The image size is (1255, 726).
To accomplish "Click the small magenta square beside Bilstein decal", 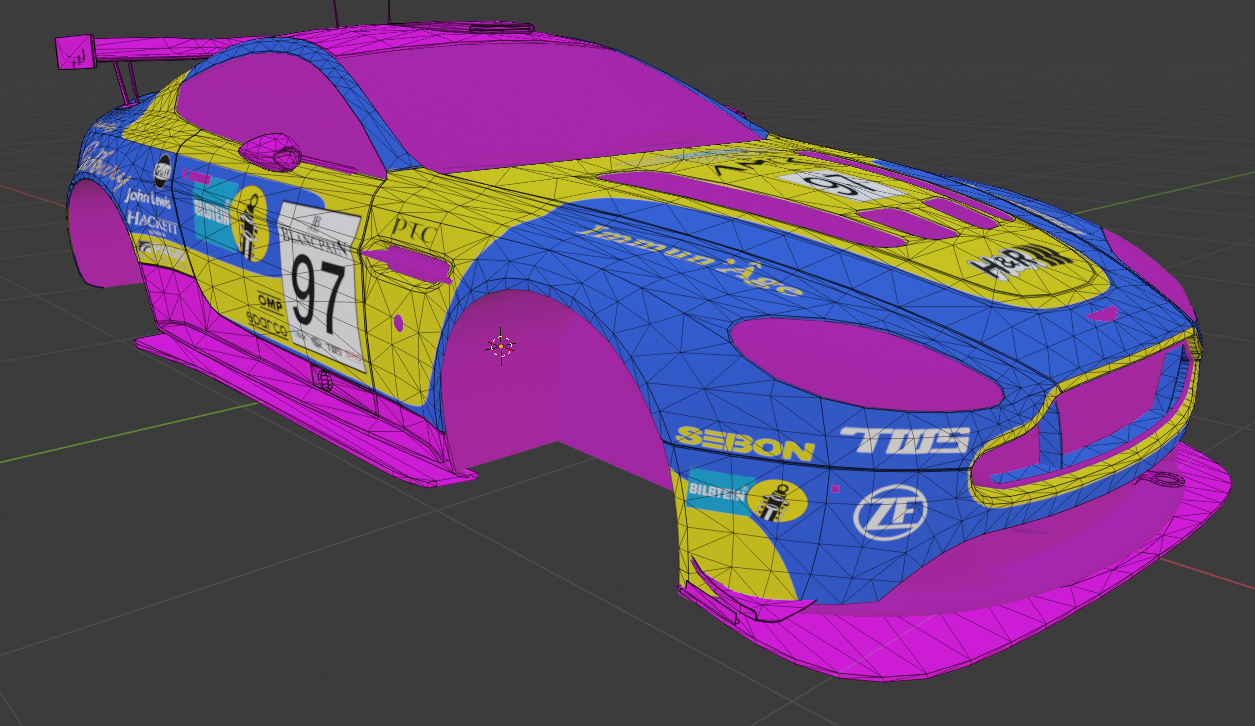I will click(x=835, y=489).
